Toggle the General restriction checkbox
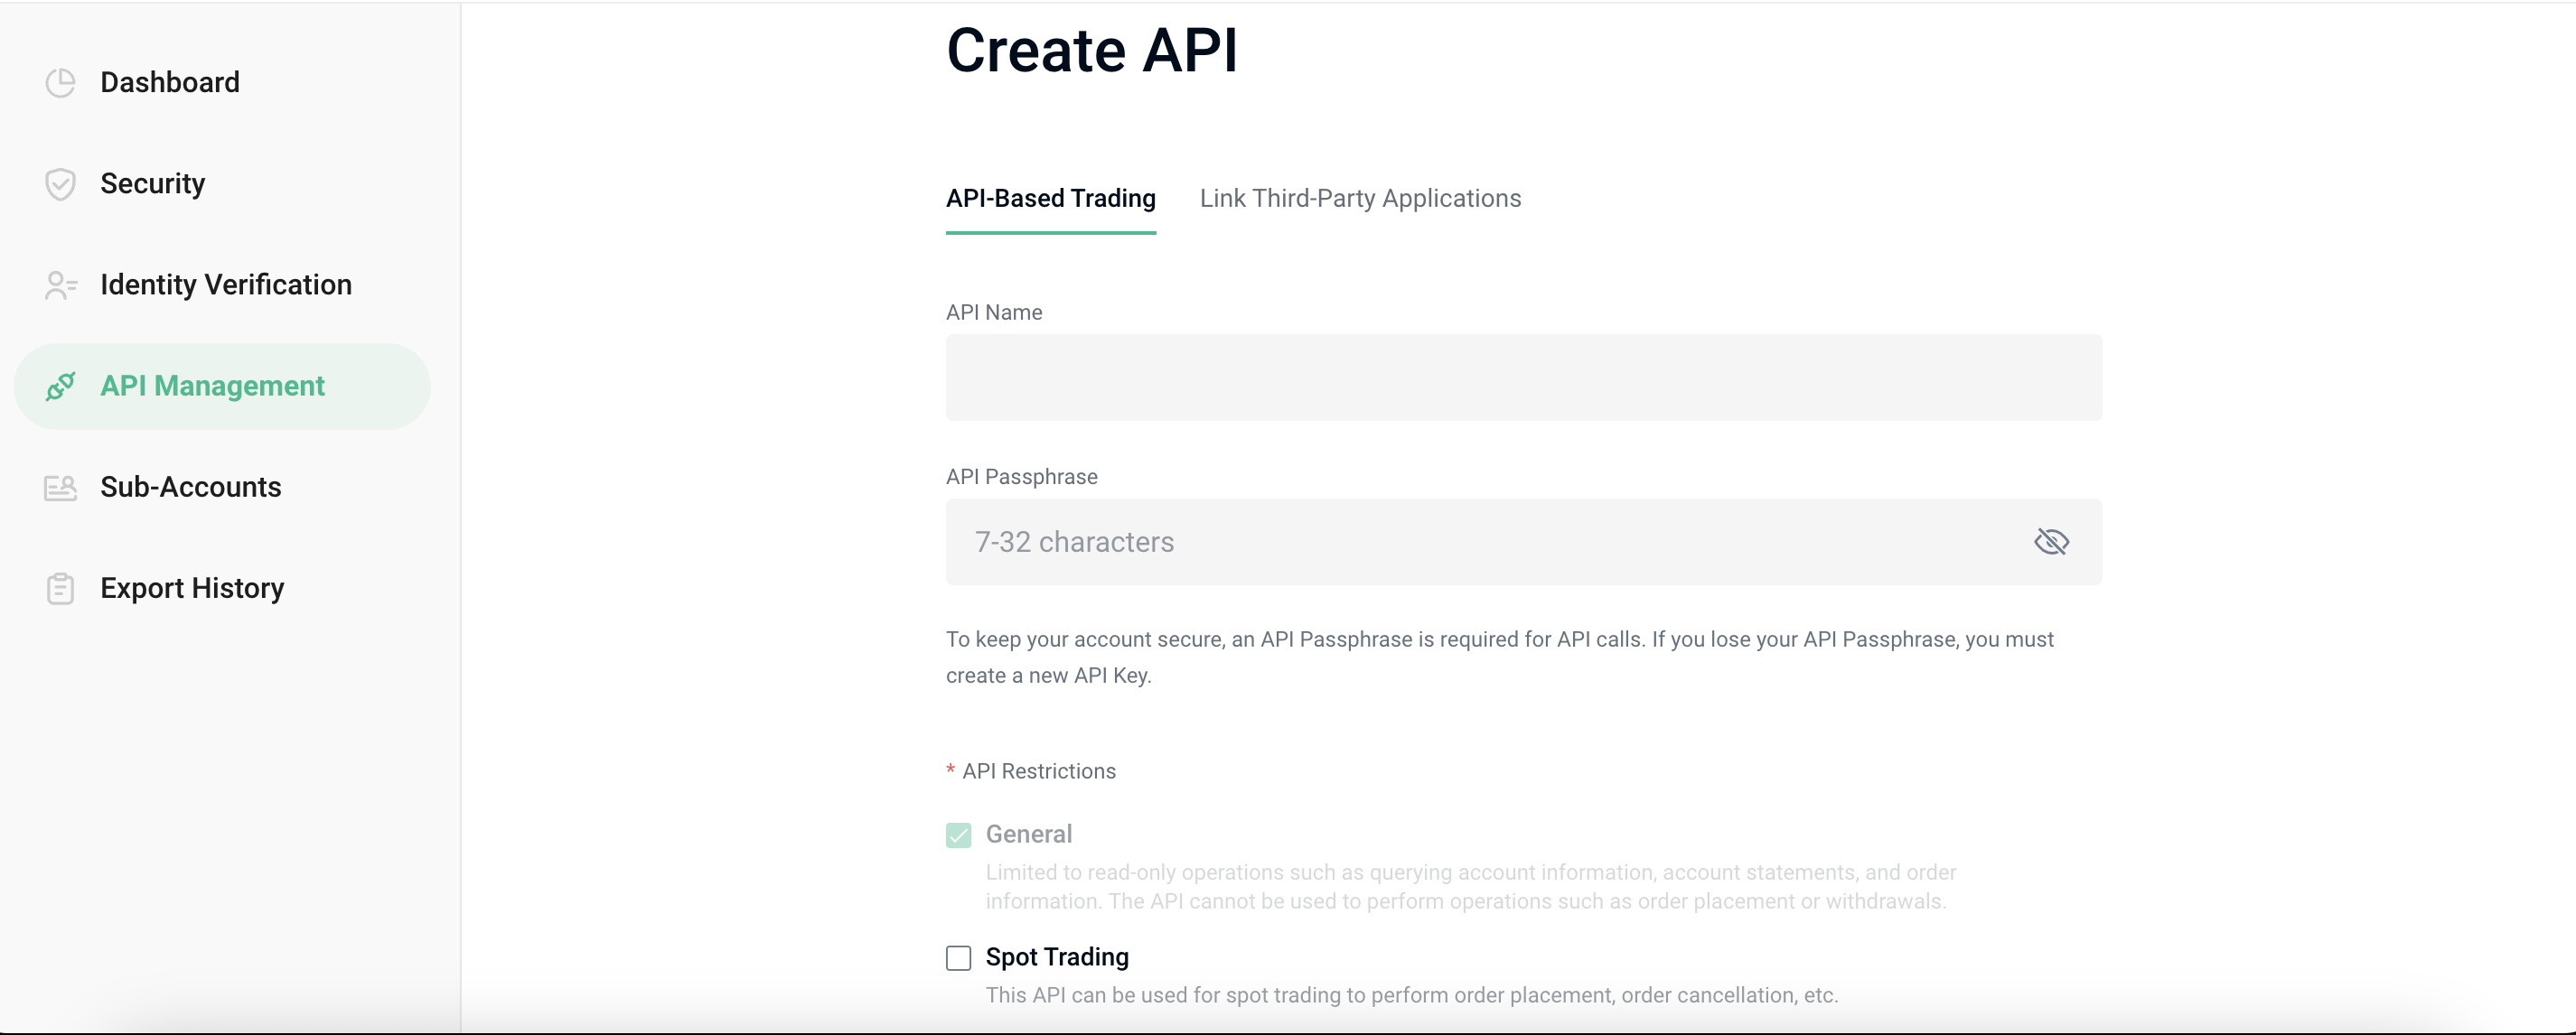This screenshot has height=1035, width=2576. point(959,836)
